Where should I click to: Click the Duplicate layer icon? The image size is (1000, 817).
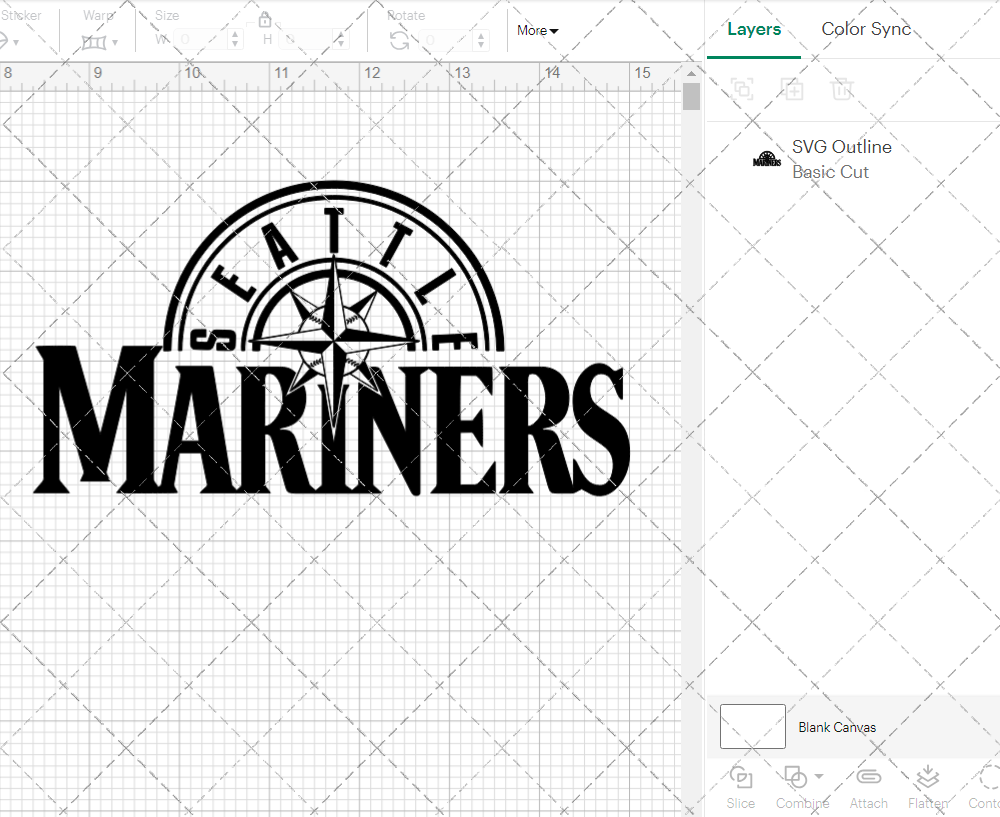[x=792, y=89]
